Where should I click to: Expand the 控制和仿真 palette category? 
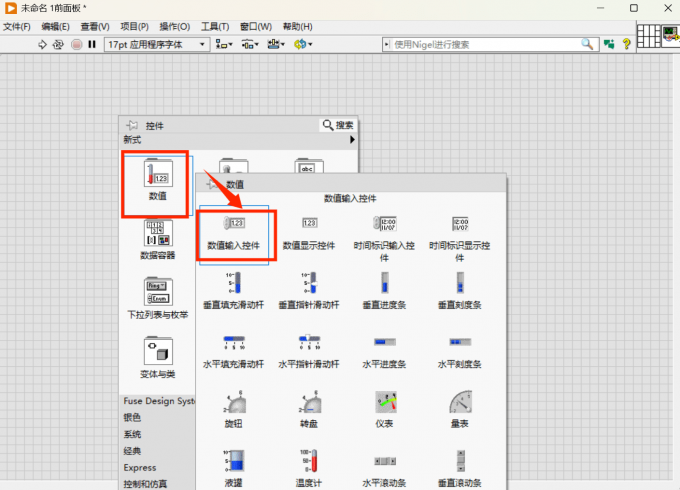click(145, 483)
